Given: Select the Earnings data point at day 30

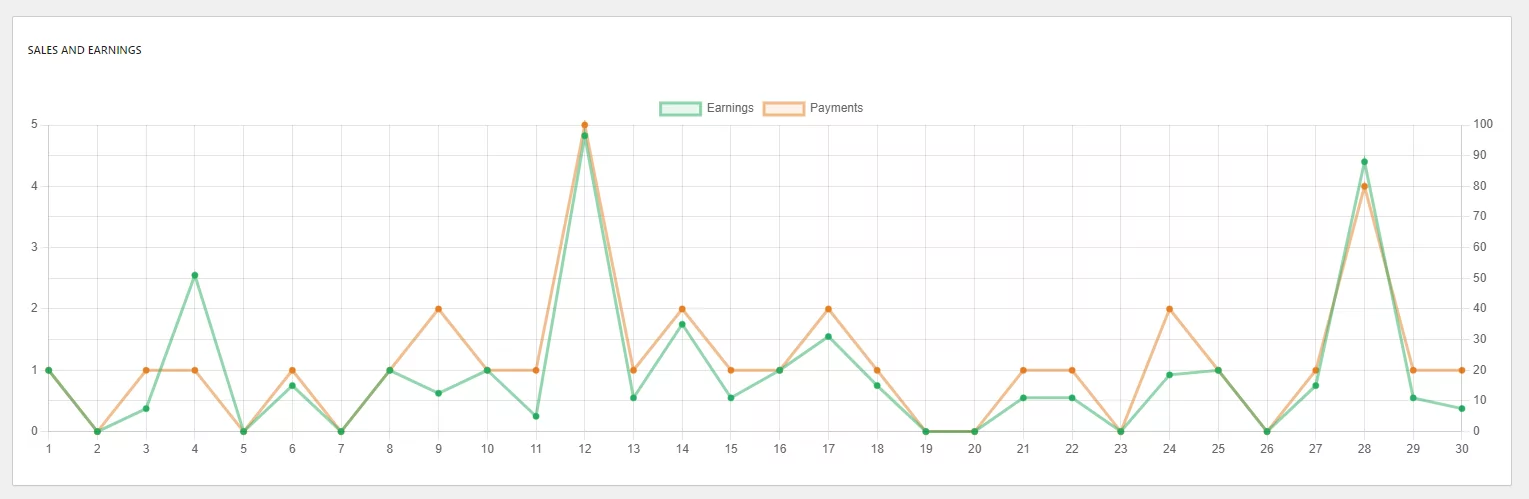Looking at the screenshot, I should click(x=1462, y=408).
